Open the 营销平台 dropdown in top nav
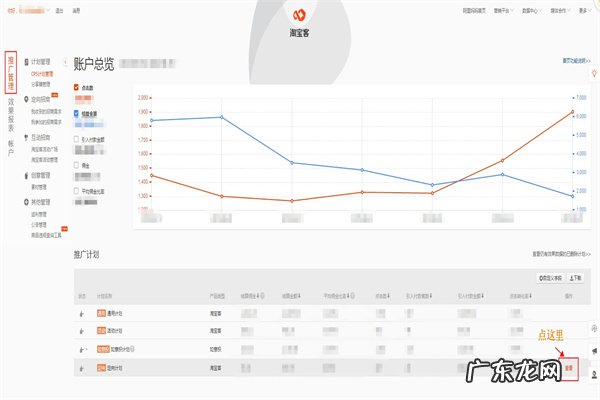Image resolution: width=600 pixels, height=400 pixels. [504, 11]
